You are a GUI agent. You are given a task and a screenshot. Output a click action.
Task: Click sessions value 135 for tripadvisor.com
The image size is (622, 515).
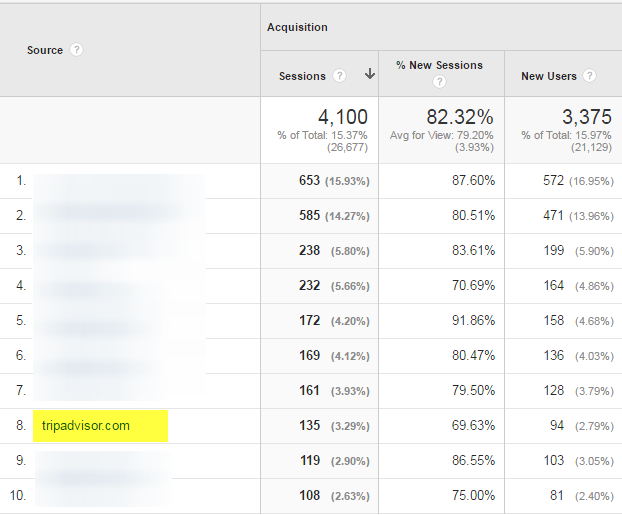point(309,425)
